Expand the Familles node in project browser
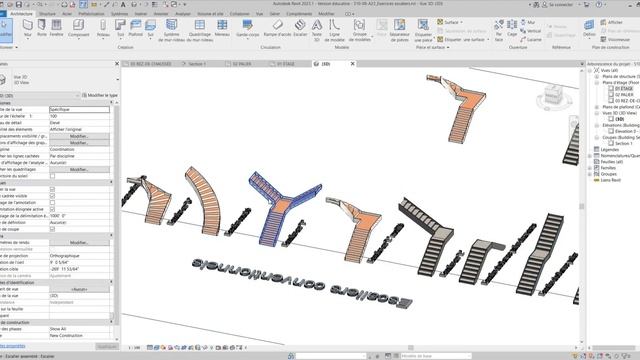This screenshot has height=360, width=640. (590, 168)
